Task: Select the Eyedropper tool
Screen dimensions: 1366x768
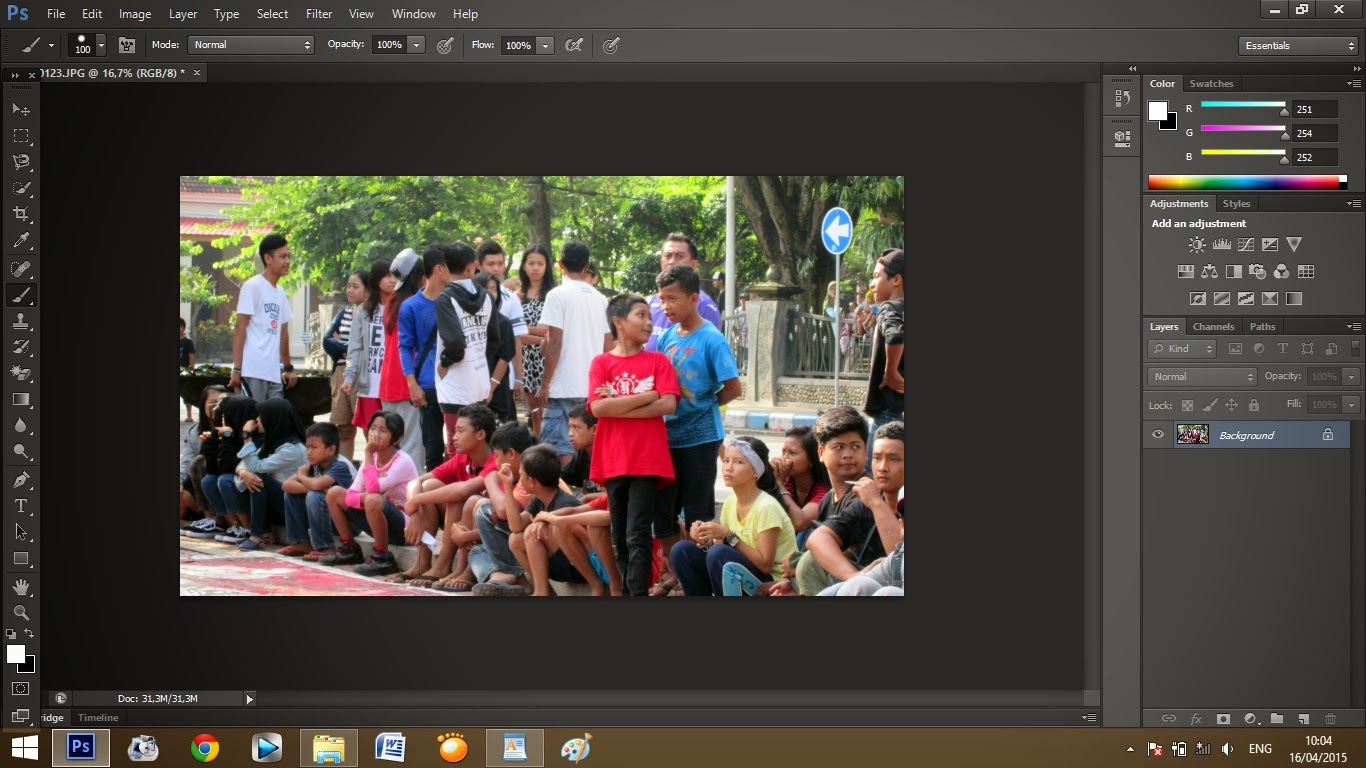Action: click(20, 240)
